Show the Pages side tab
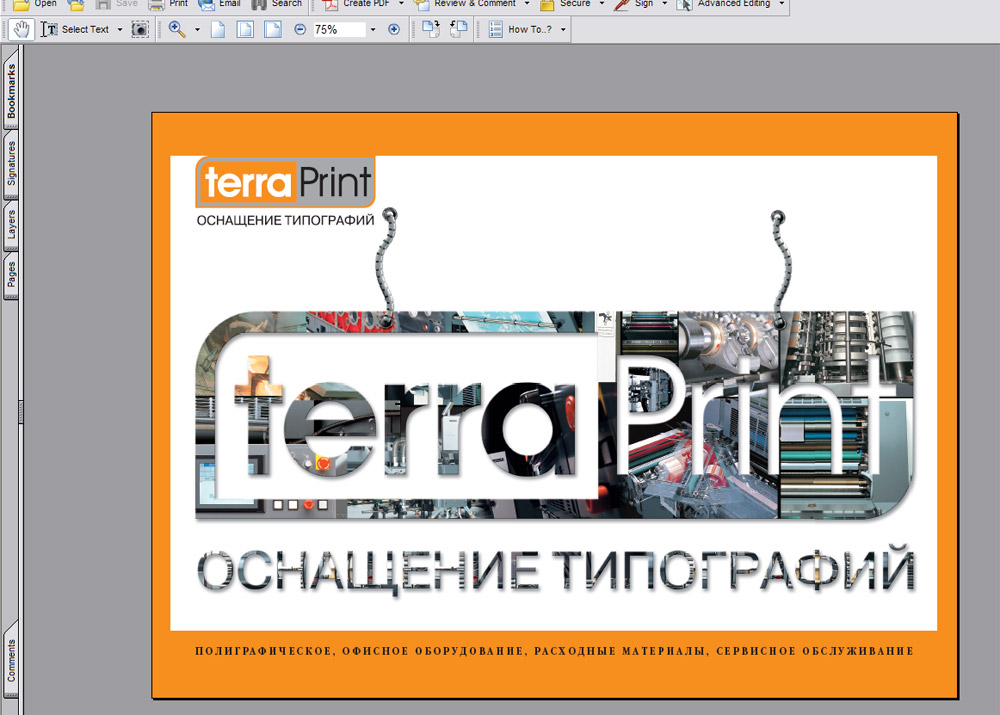This screenshot has height=715, width=1000. [x=11, y=274]
